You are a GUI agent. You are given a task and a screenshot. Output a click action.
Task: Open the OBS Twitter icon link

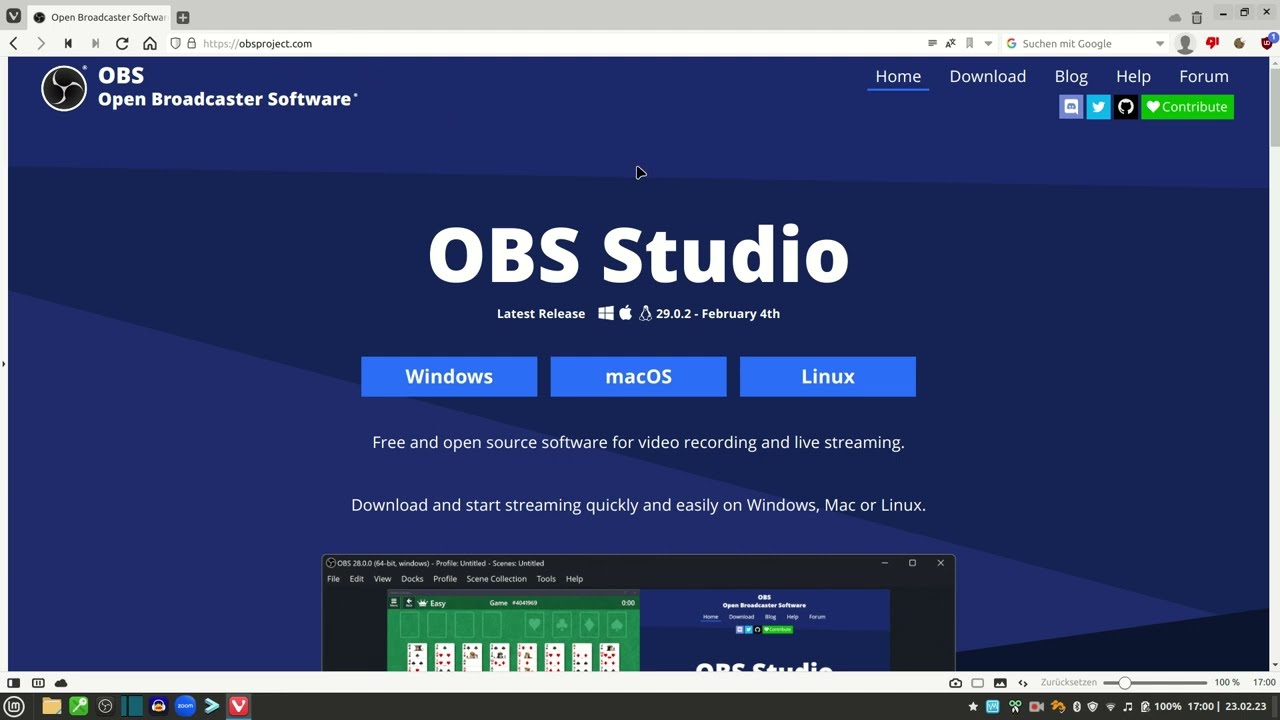tap(1098, 107)
